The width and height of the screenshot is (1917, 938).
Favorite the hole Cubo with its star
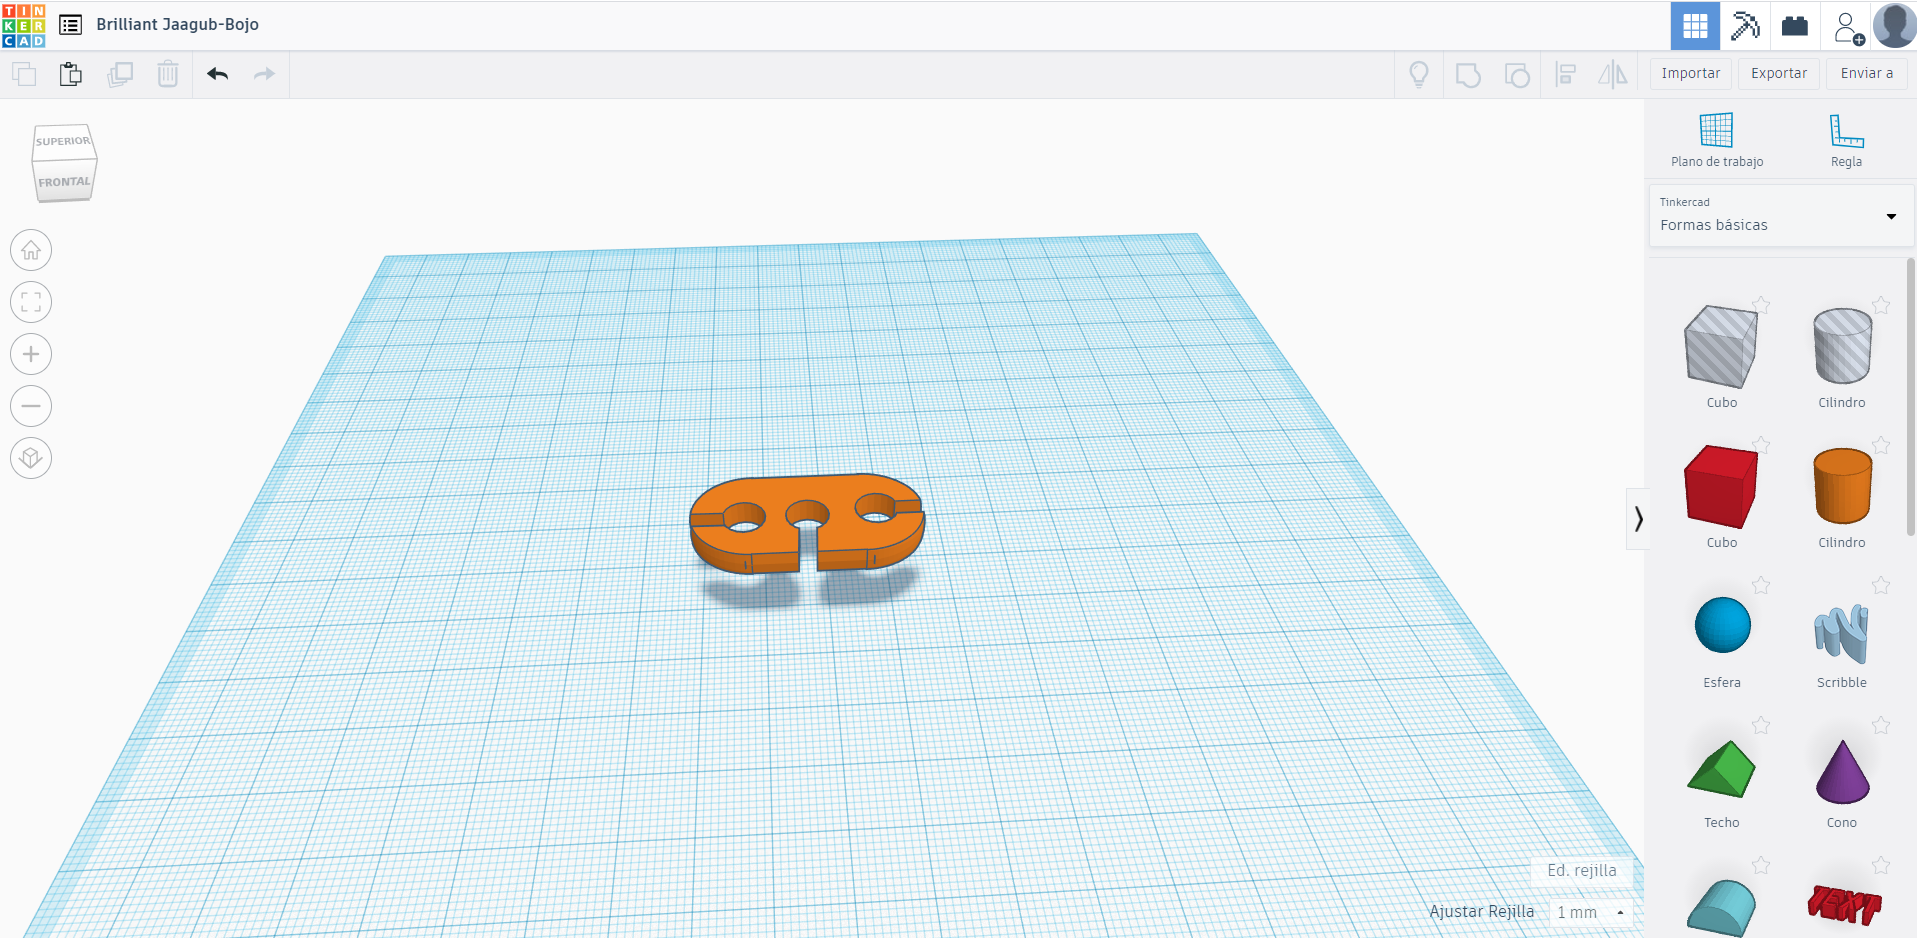(x=1761, y=305)
